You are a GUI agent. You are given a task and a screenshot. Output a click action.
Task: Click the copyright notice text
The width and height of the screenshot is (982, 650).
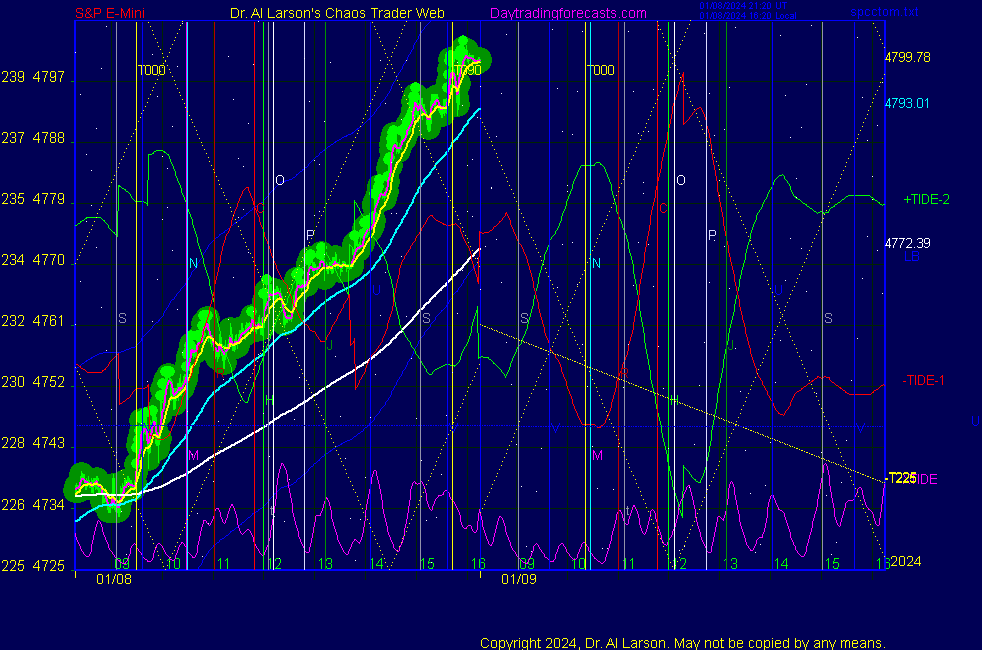tap(683, 642)
